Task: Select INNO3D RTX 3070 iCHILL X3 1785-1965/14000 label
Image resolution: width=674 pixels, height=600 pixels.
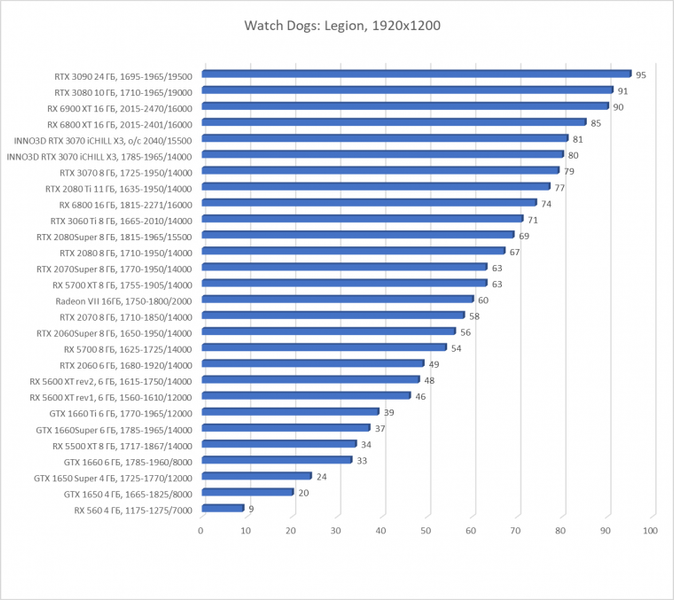Action: [x=99, y=157]
